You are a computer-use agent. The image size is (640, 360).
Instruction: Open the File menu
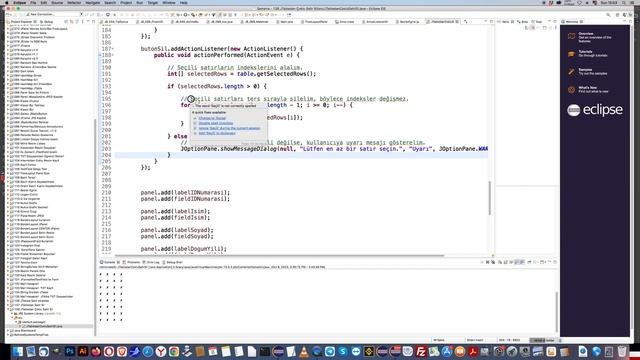pos(33,2)
